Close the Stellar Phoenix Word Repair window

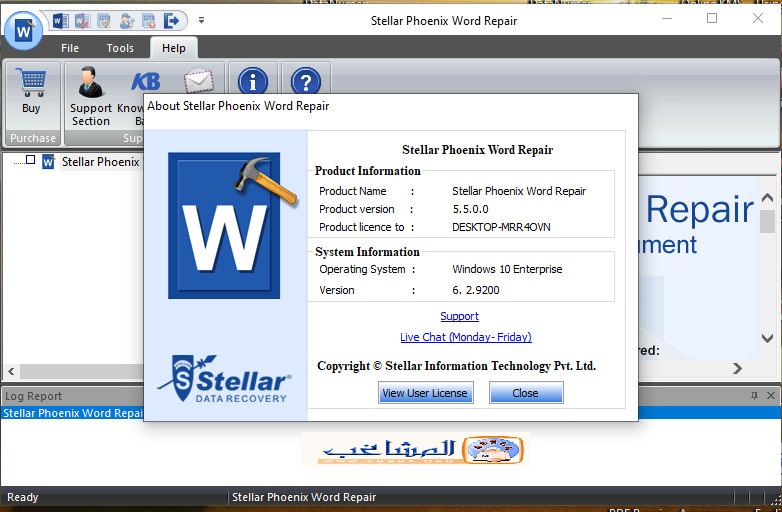[x=758, y=18]
